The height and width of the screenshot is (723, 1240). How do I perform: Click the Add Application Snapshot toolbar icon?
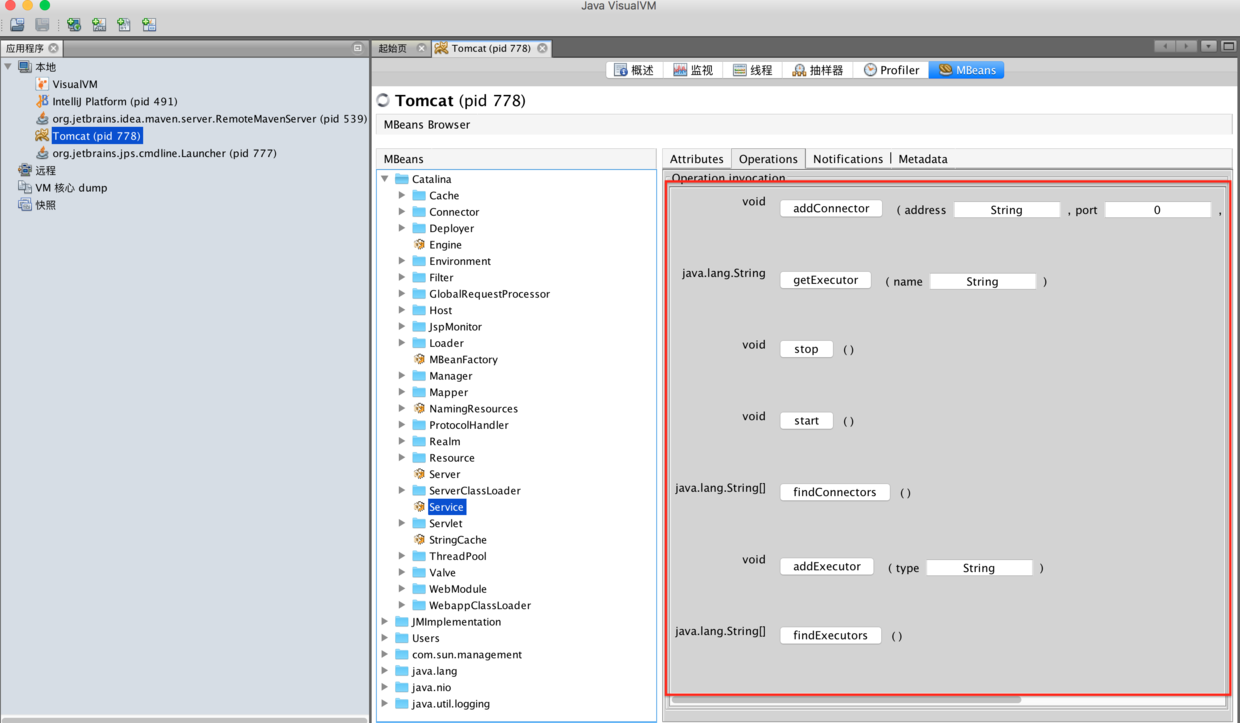click(149, 24)
